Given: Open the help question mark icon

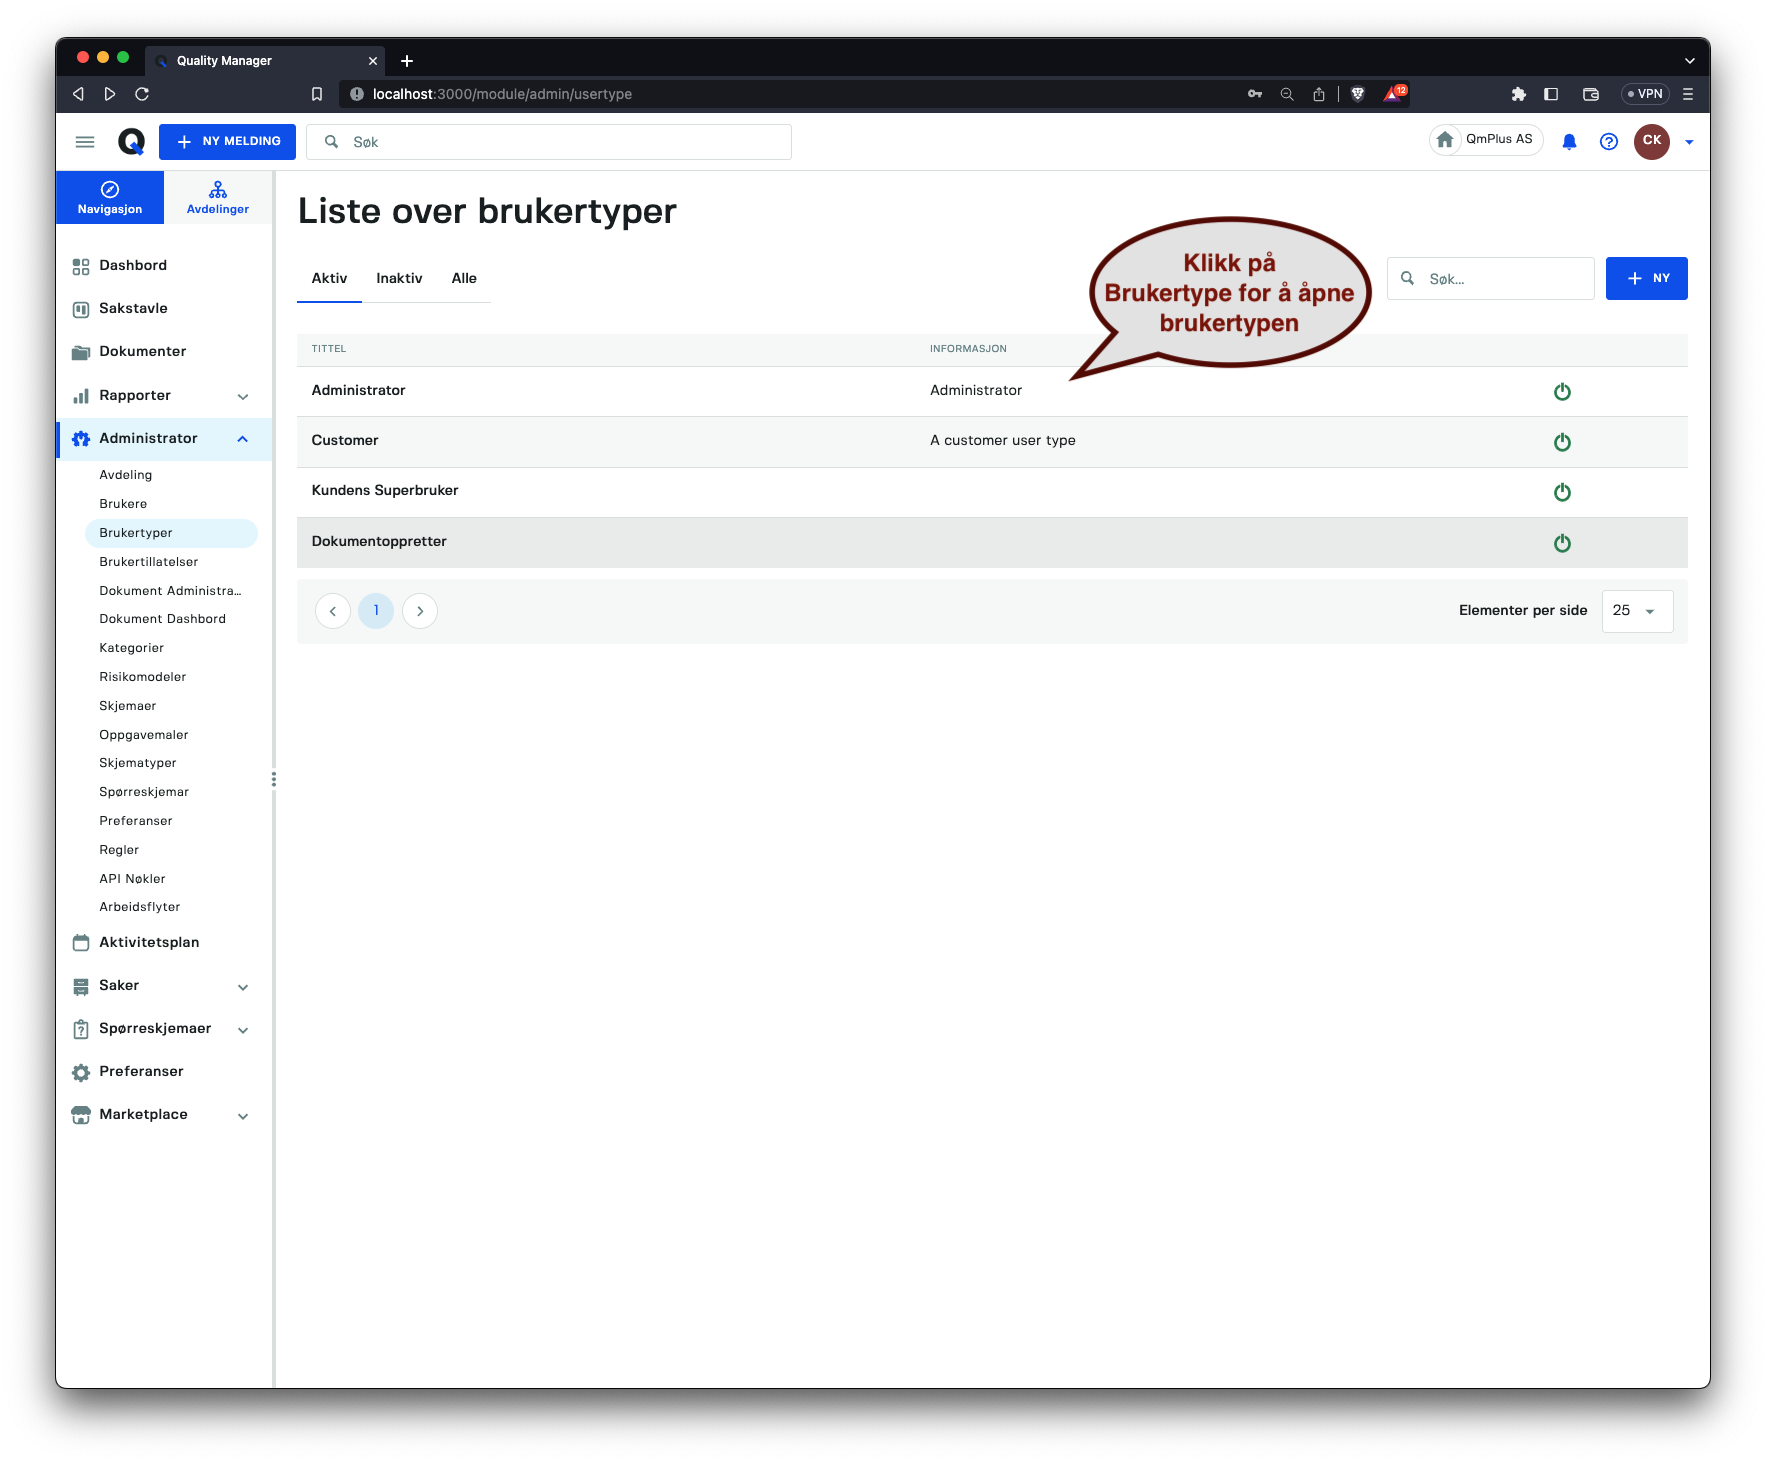Looking at the screenshot, I should coord(1608,142).
